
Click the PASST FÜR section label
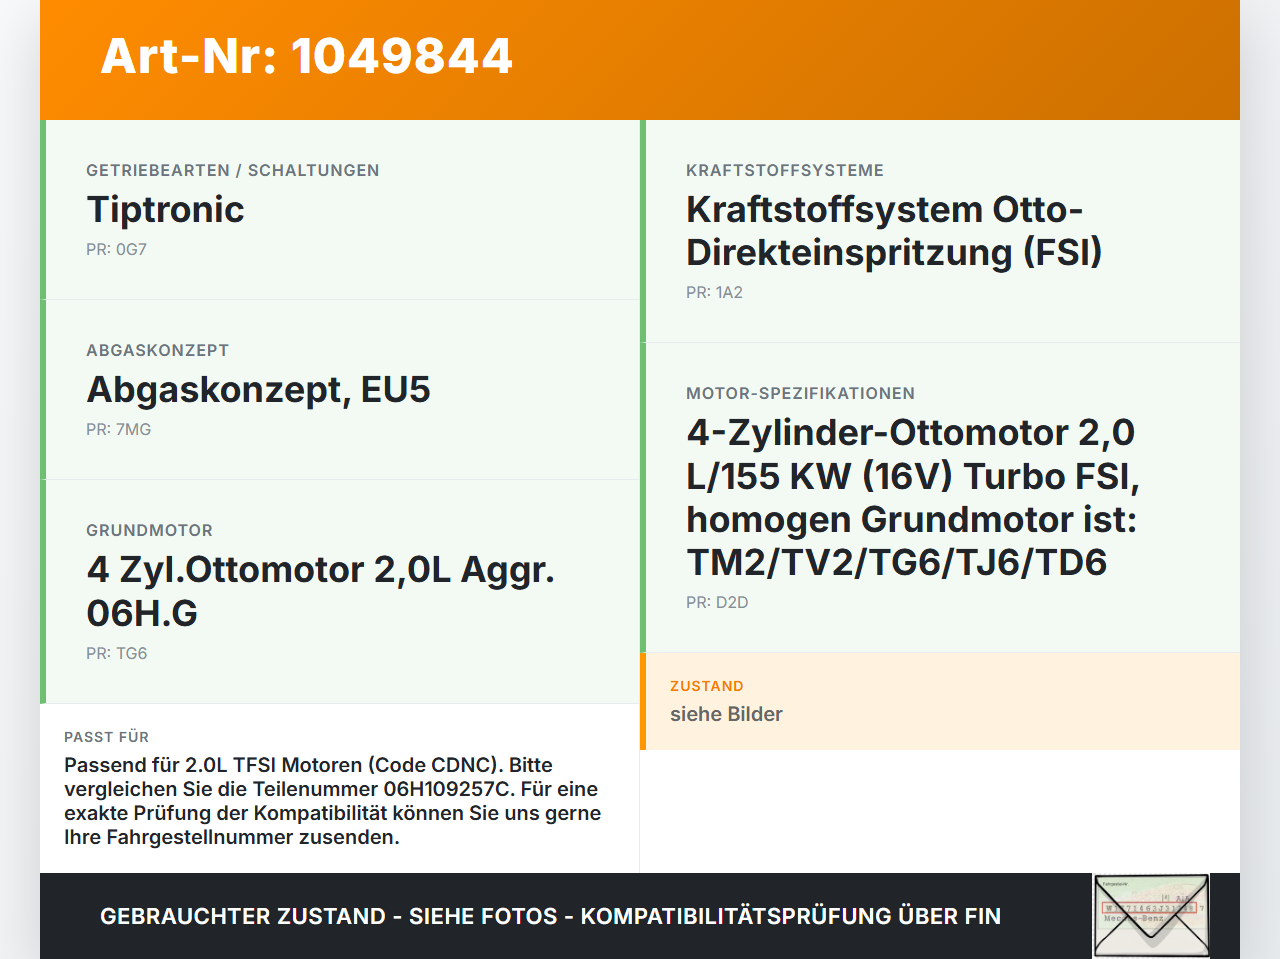point(106,737)
